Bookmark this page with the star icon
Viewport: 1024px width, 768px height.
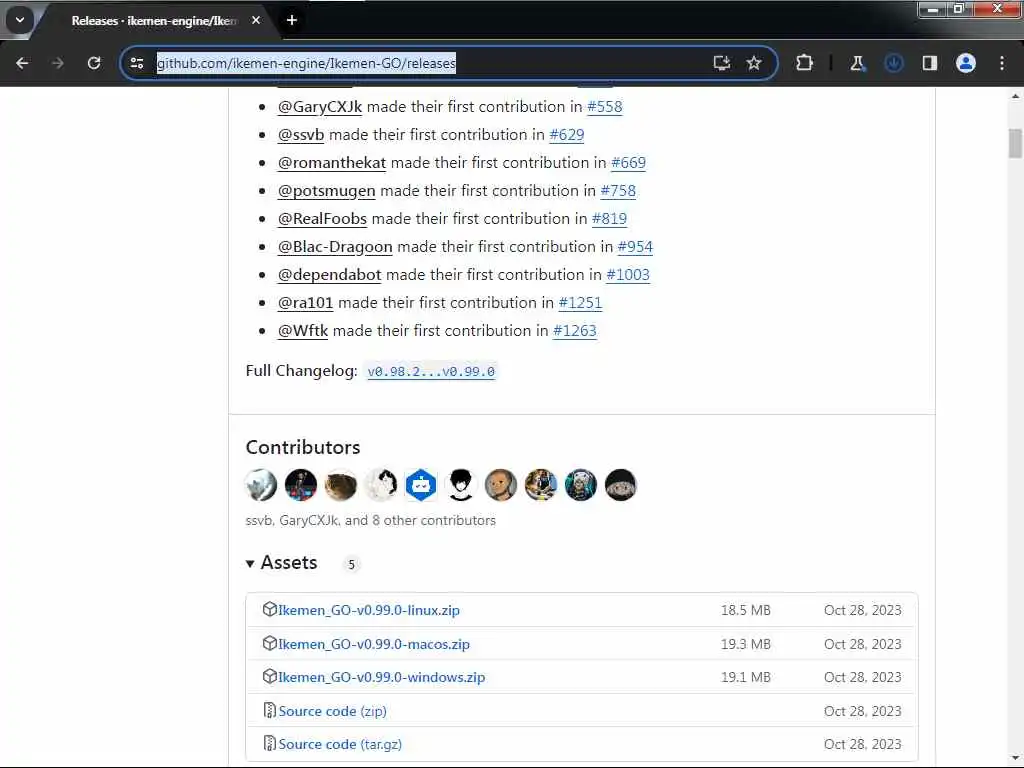754,63
